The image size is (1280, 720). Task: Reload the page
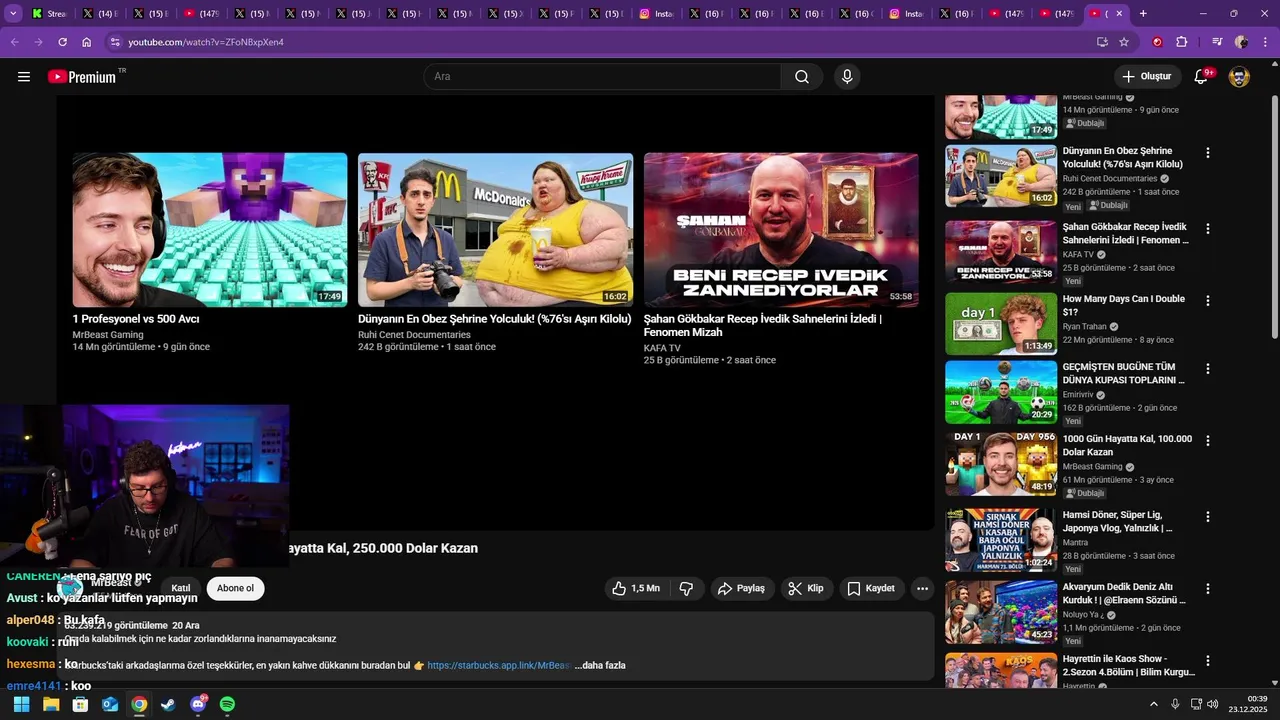[x=62, y=42]
